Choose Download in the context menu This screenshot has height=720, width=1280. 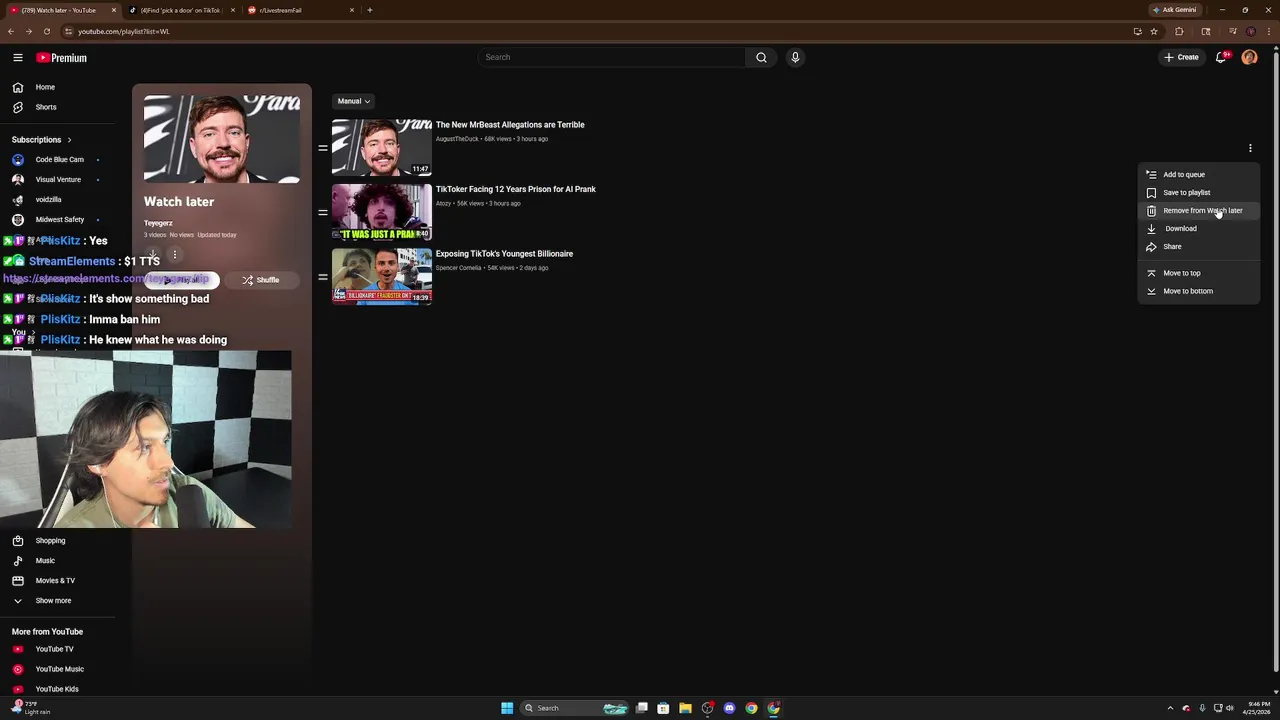[x=1198, y=229]
